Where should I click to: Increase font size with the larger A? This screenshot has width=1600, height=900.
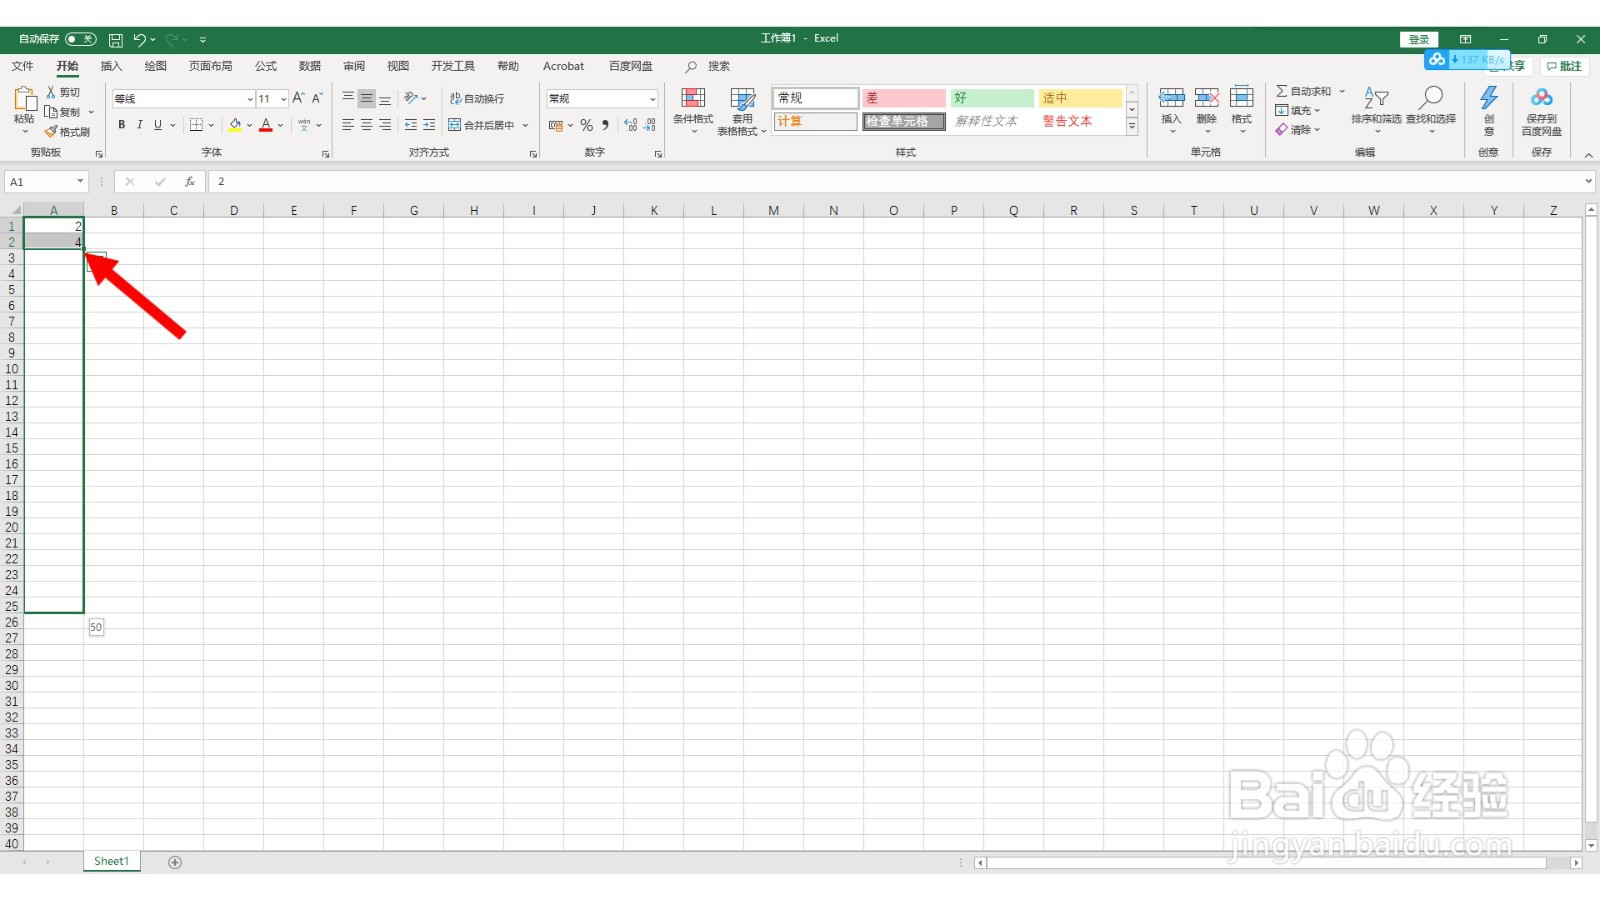point(298,98)
